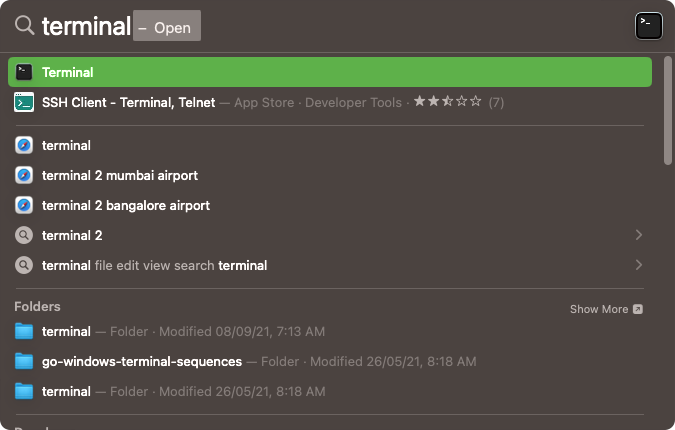Click the search icon beside 'terminal 2'

point(24,235)
